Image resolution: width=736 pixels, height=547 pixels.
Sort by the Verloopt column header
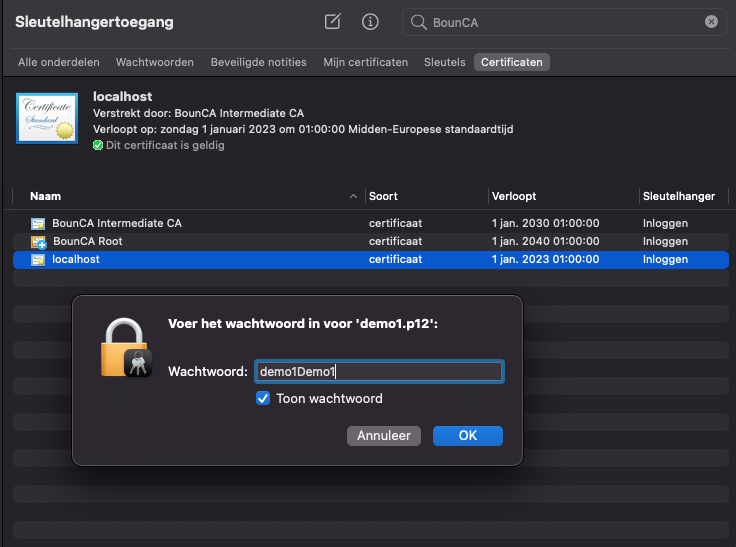pos(514,196)
